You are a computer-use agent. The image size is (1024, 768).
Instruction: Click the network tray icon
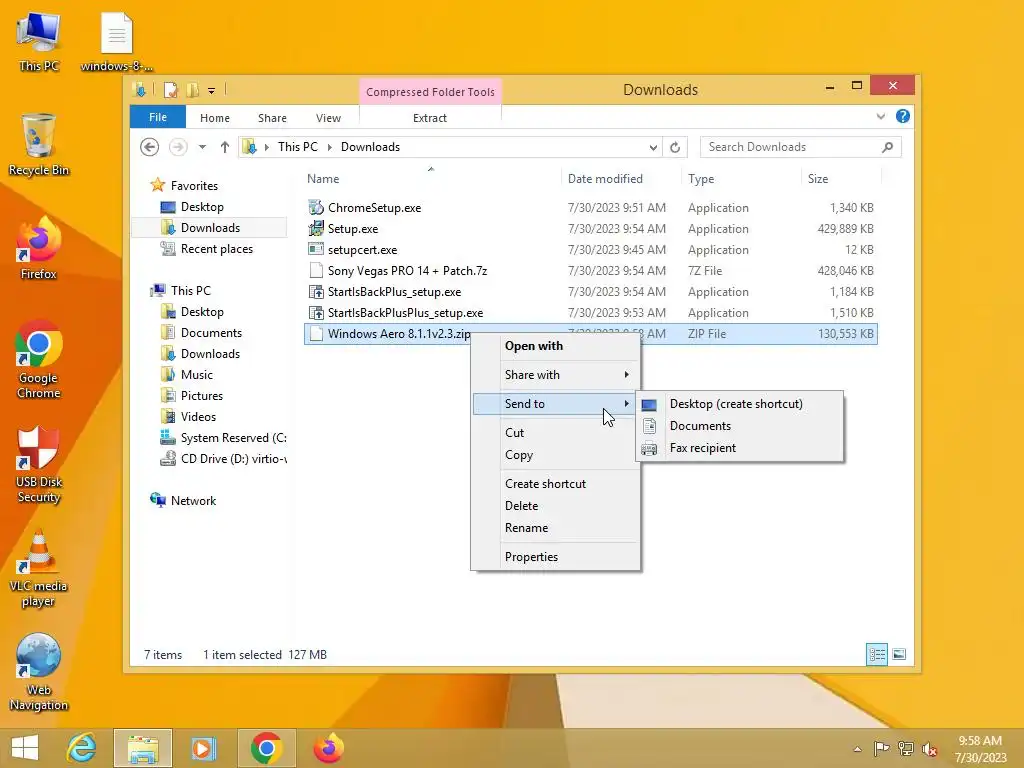(906, 748)
